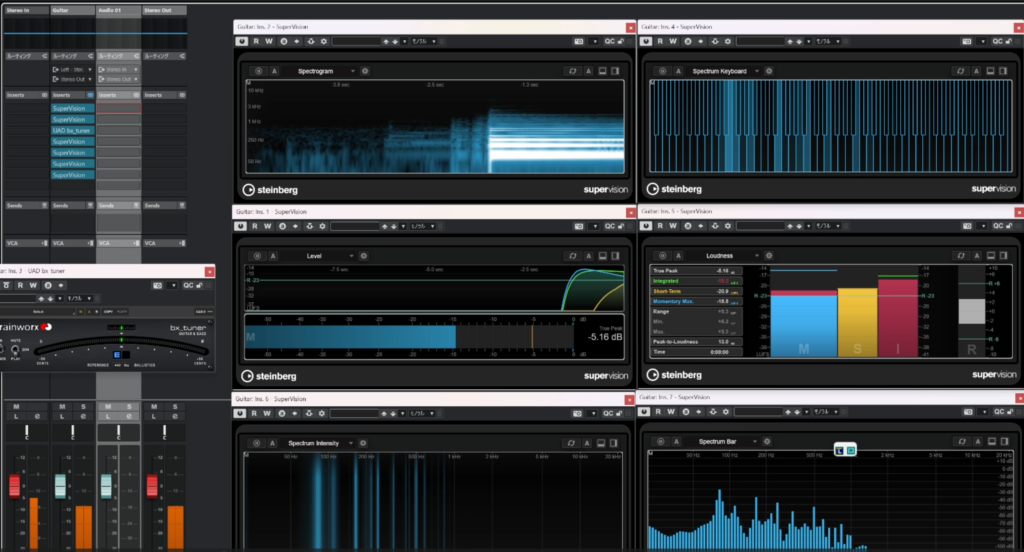Click Copy button in bx_tuner toolbar
The image size is (1024, 552).
(x=108, y=312)
